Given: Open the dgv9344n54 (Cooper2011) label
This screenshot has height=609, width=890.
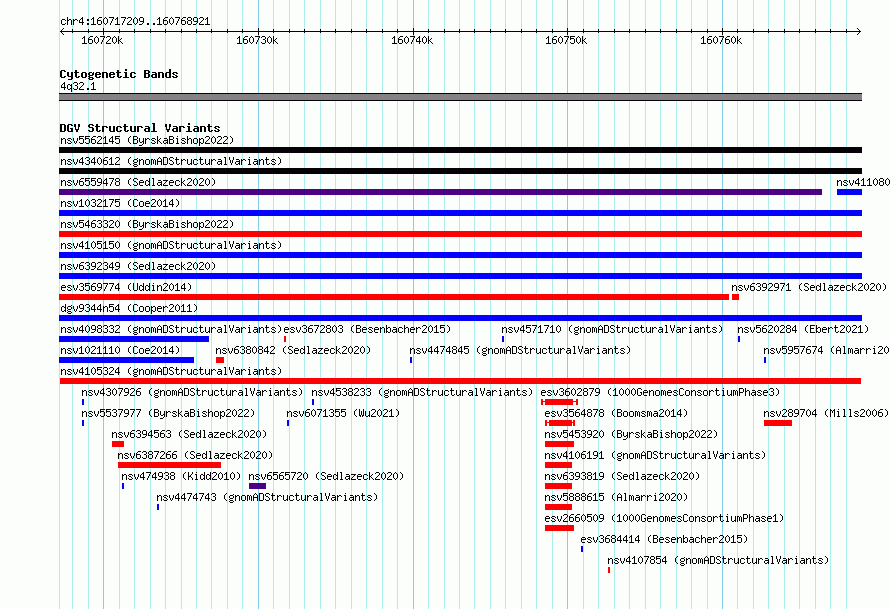Looking at the screenshot, I should click(x=129, y=308).
